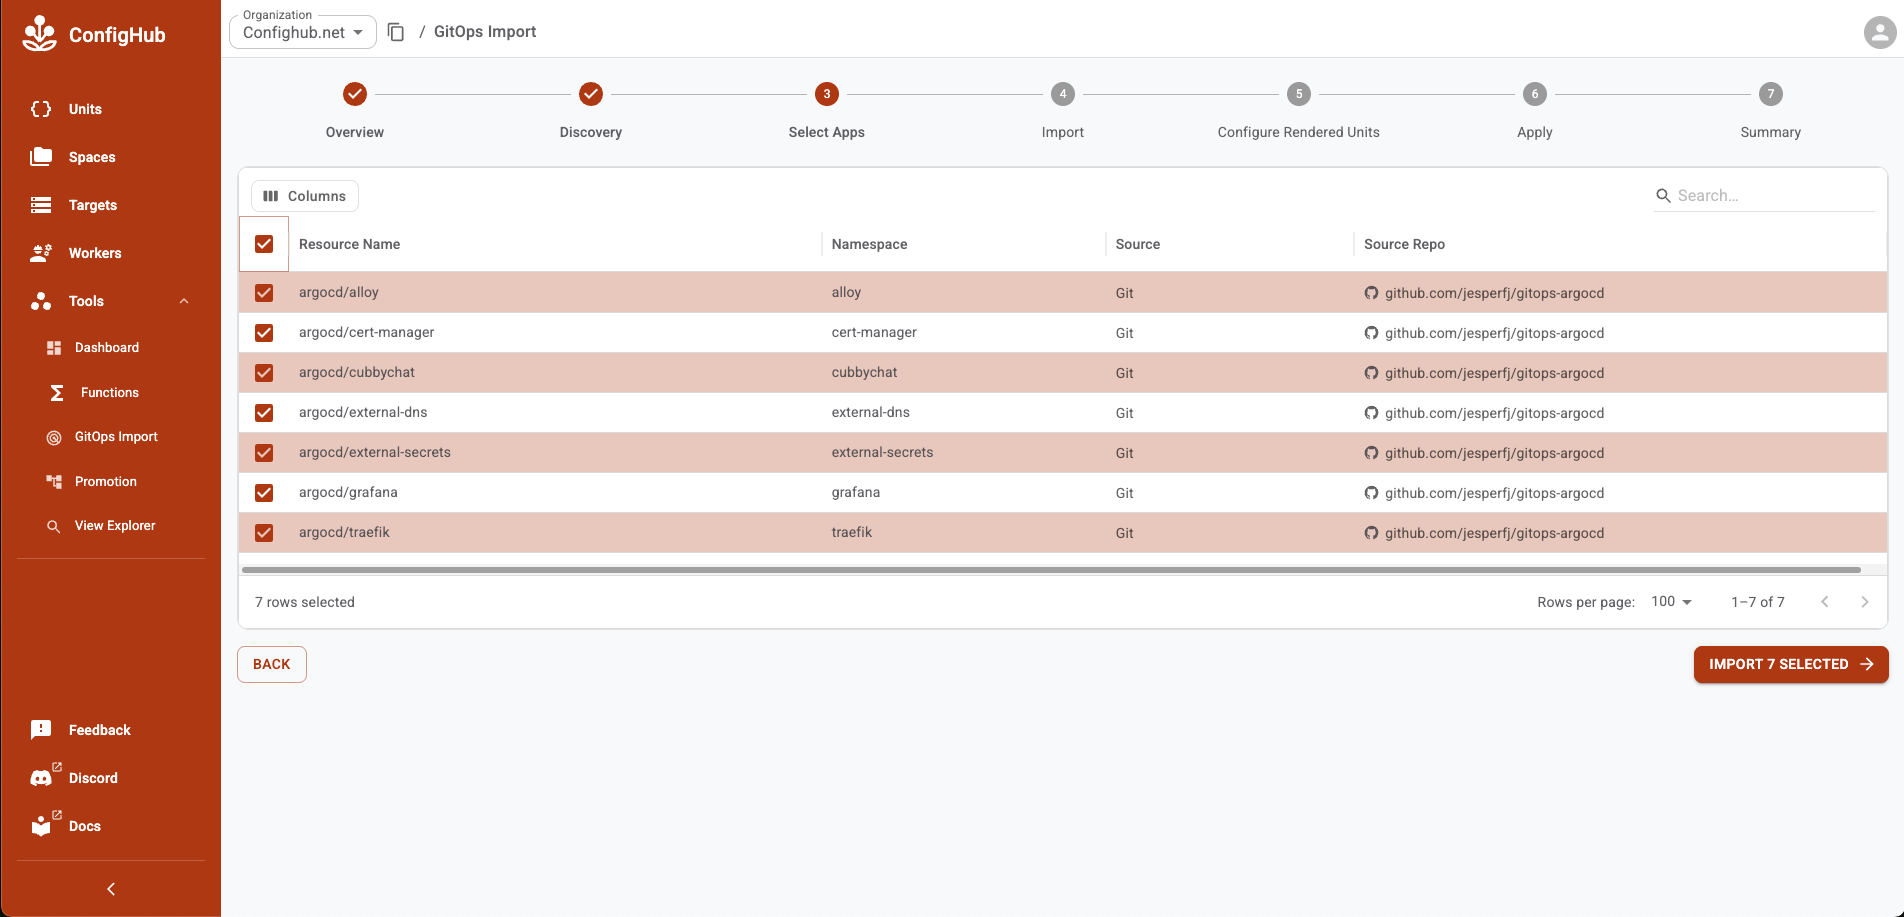
Task: Open the user account avatar menu
Action: pos(1880,32)
